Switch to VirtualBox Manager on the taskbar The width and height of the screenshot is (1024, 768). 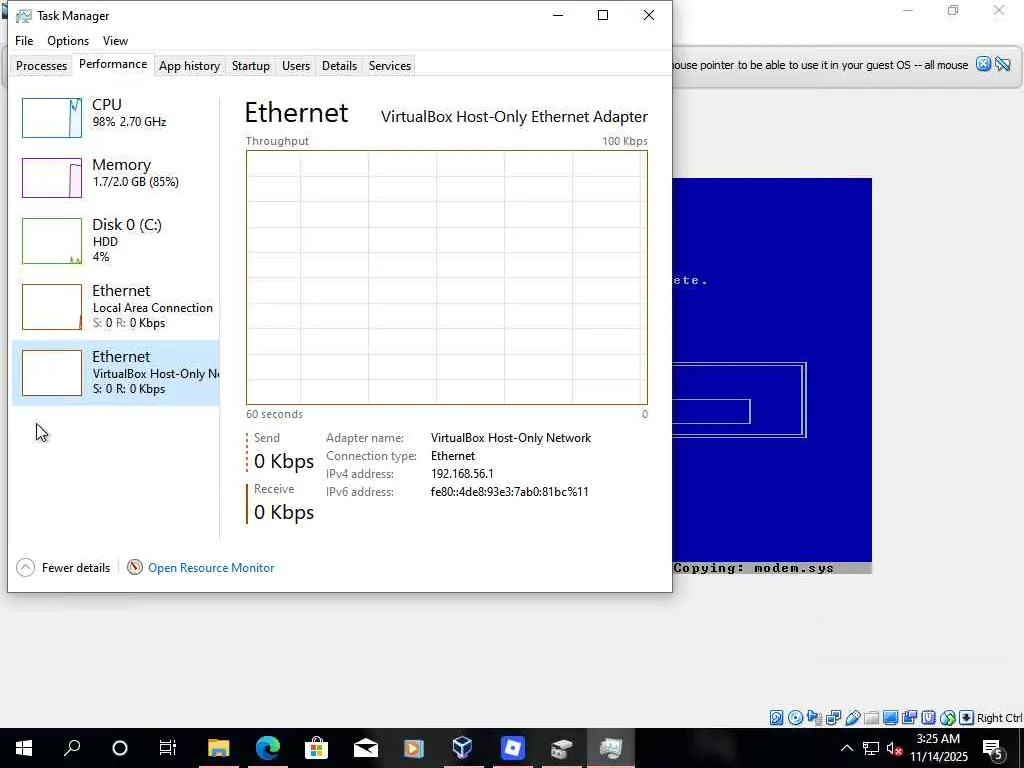(x=462, y=748)
